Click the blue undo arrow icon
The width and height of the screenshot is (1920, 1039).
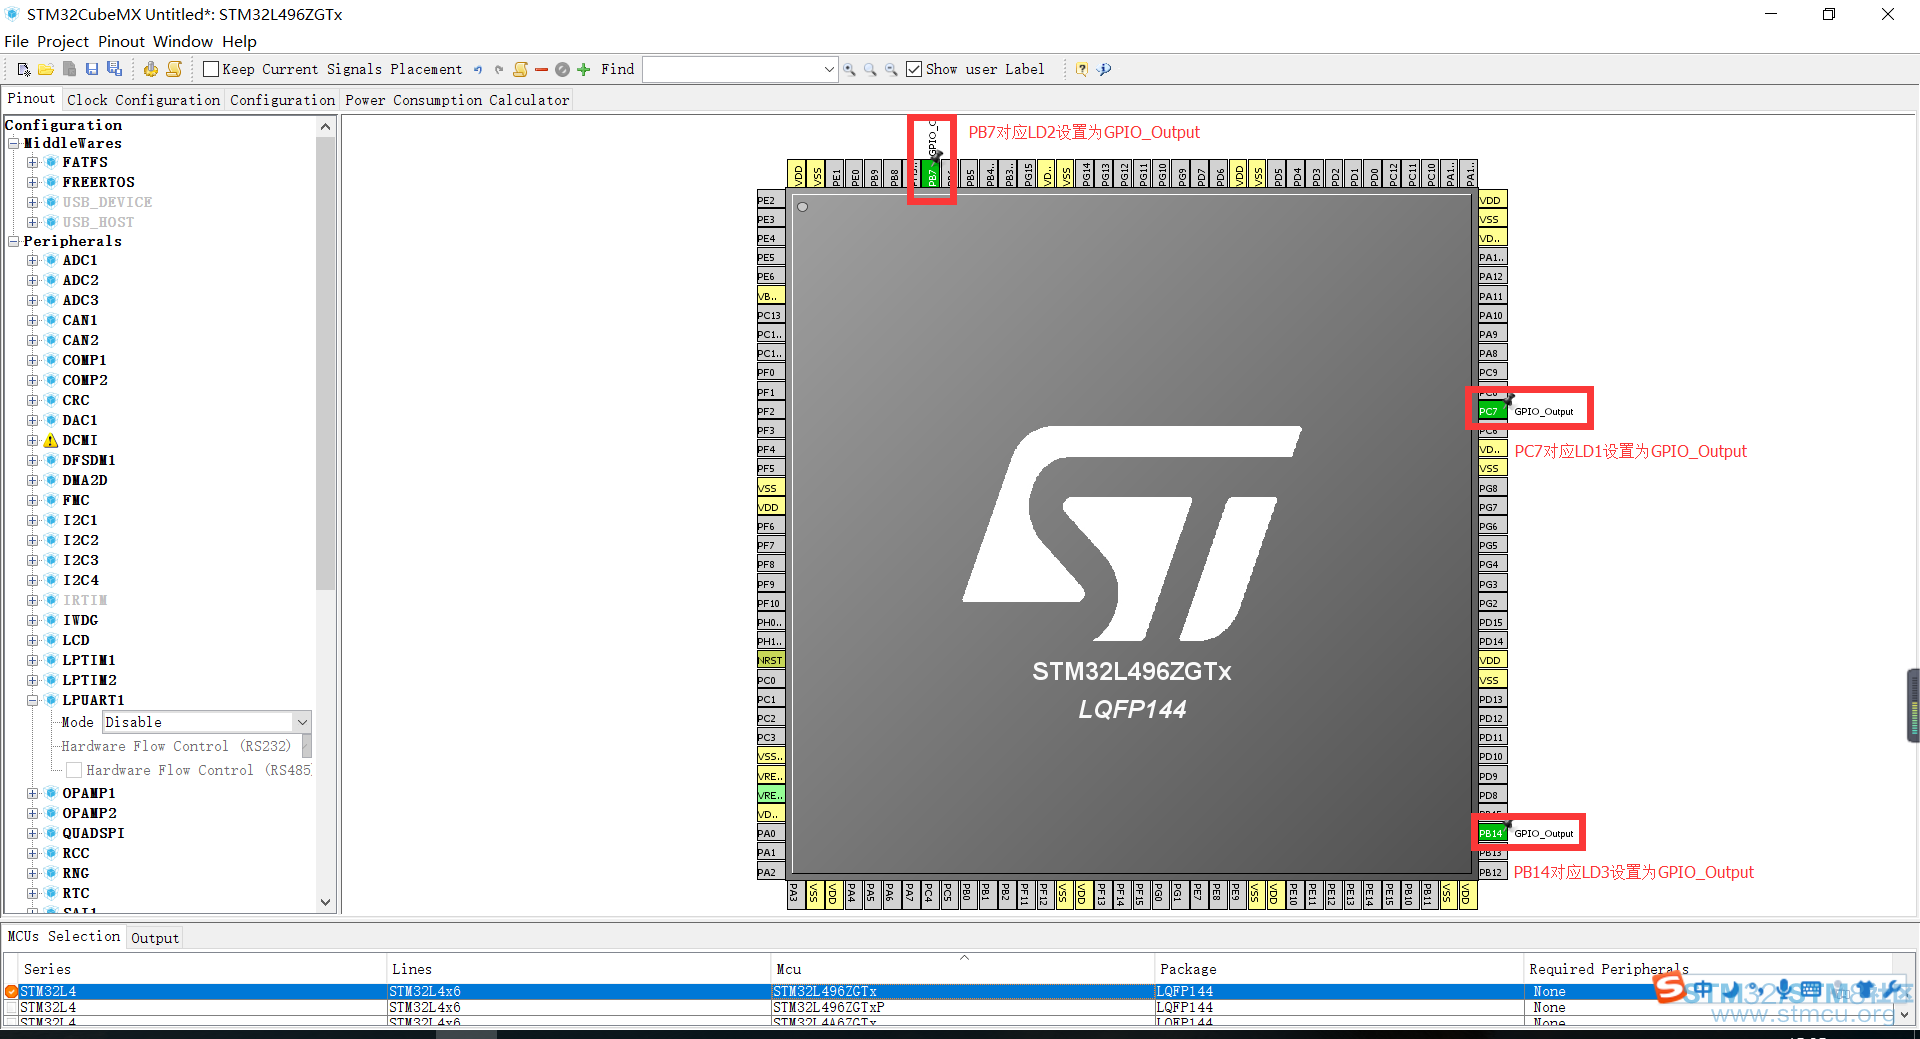pos(478,69)
